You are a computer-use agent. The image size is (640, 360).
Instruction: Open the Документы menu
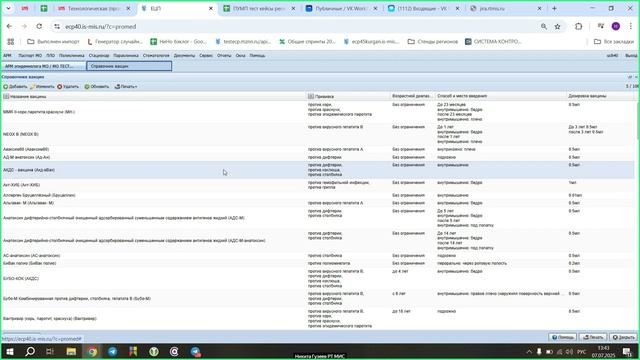[184, 56]
